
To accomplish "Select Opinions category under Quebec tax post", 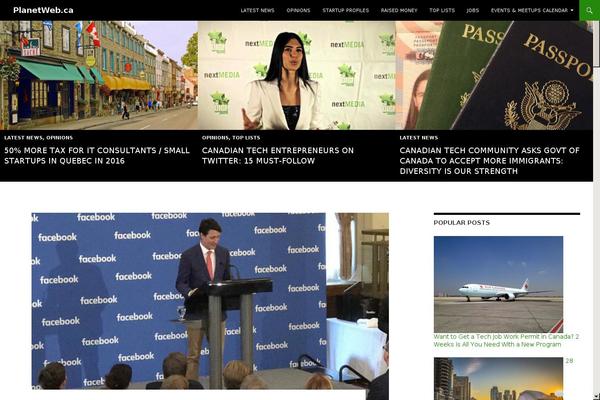I will (59, 137).
